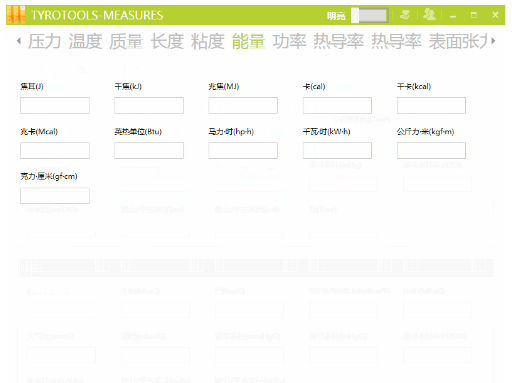Go to the 粘度 tab

(x=208, y=42)
